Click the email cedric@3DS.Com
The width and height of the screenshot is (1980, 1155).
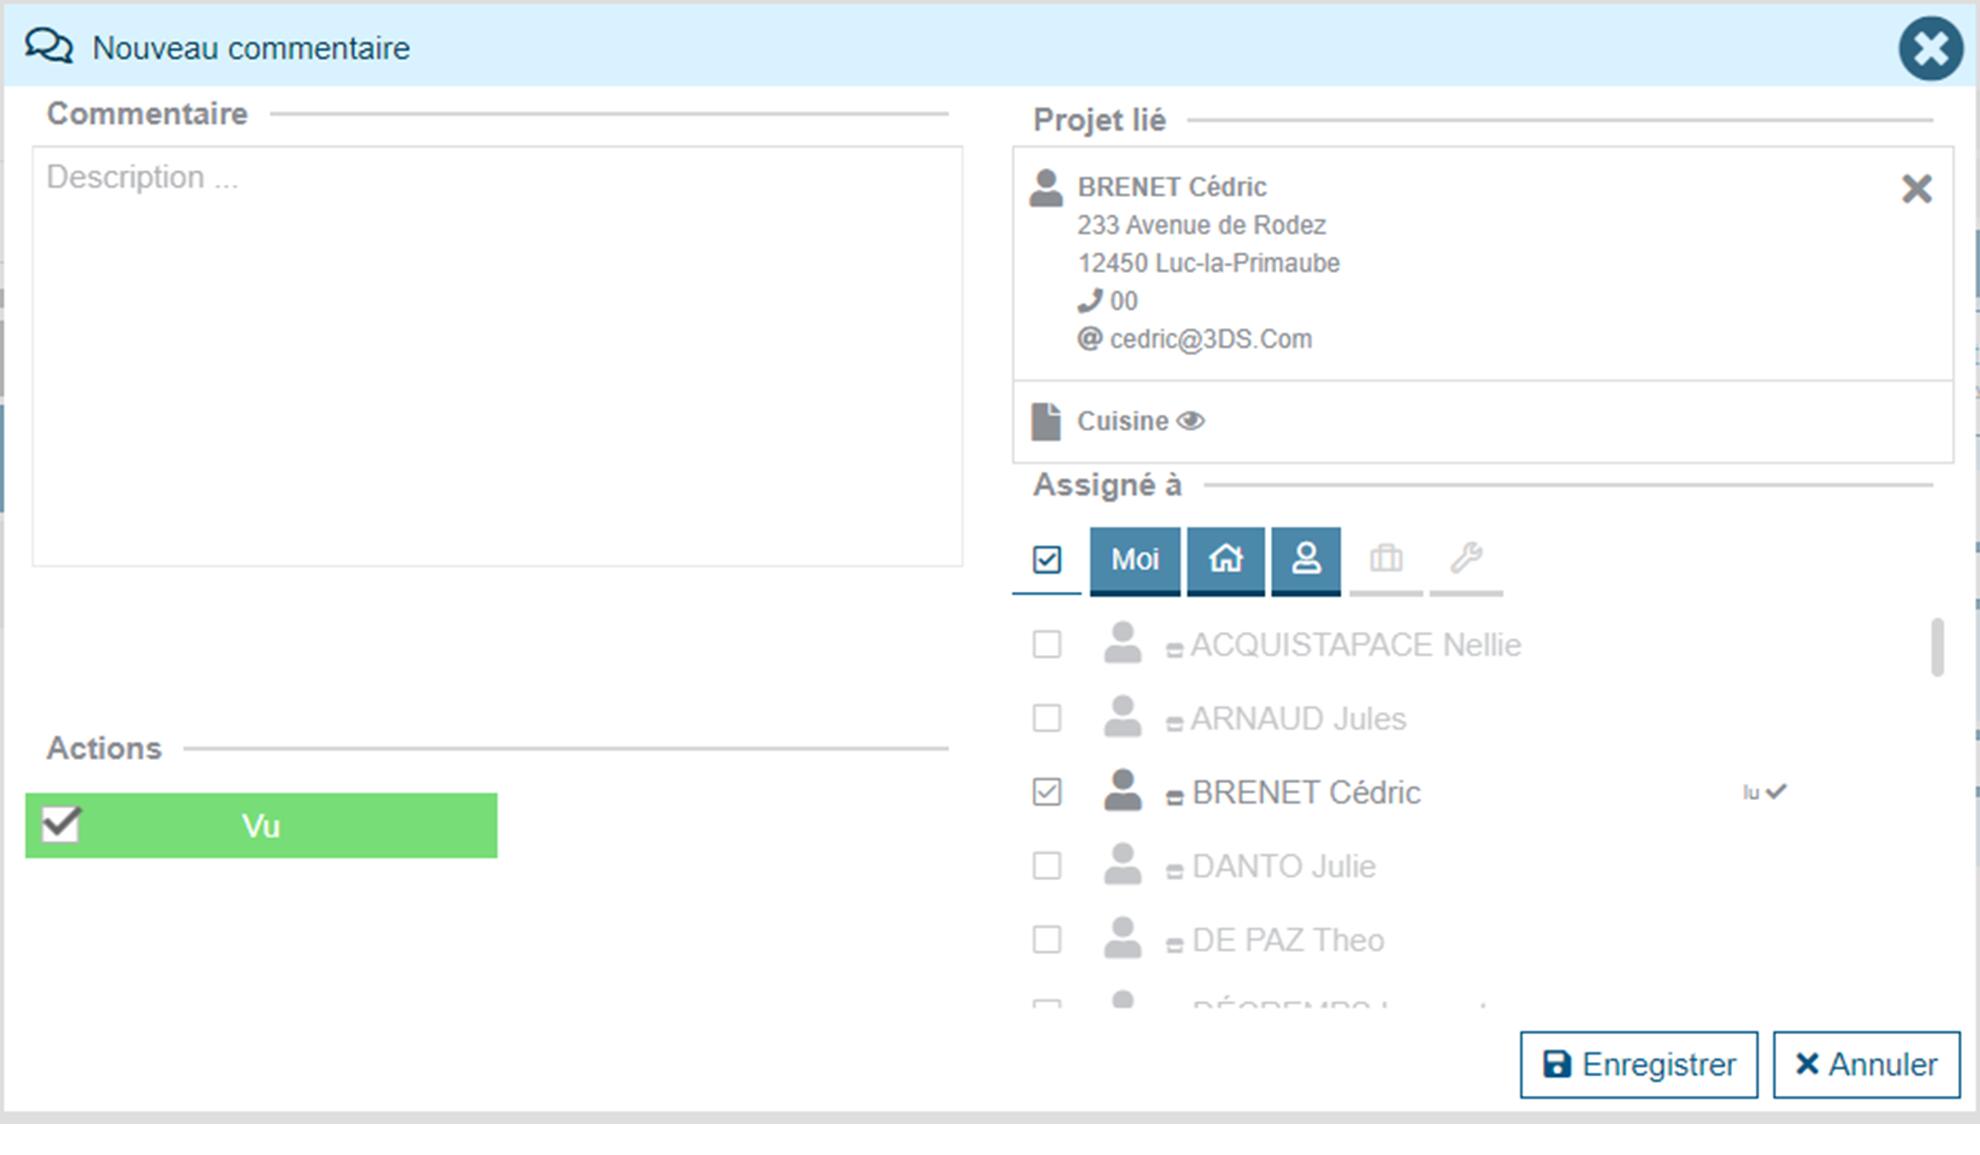tap(1210, 339)
